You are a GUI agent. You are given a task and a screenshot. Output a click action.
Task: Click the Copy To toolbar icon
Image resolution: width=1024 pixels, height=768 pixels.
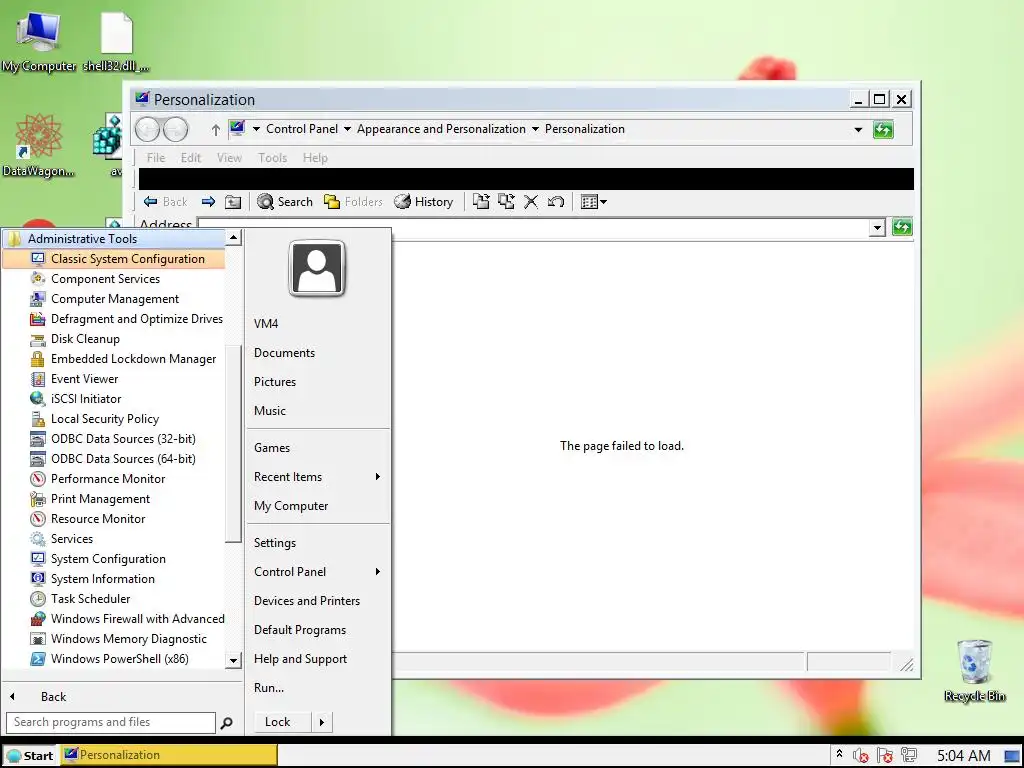[x=506, y=202]
